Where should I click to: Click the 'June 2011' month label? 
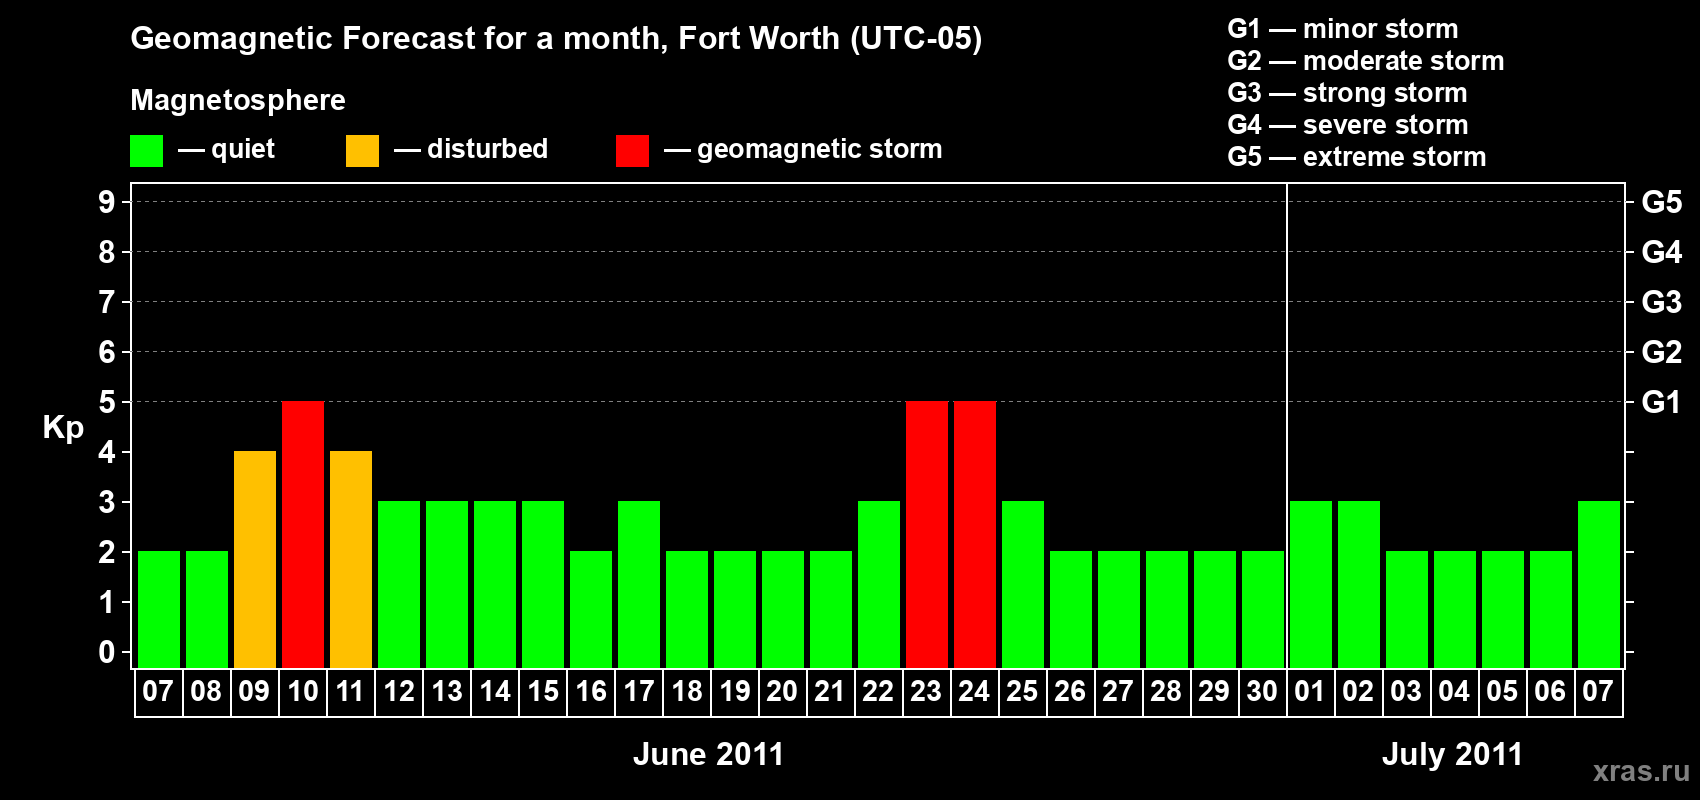709,755
